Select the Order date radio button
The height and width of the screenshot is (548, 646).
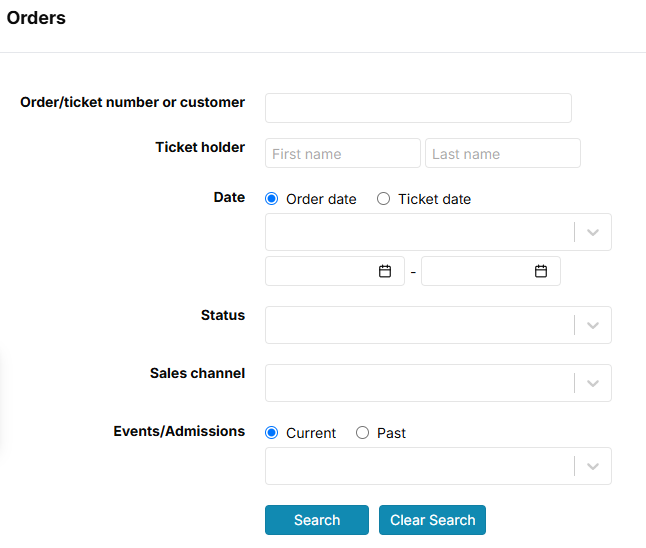[272, 199]
